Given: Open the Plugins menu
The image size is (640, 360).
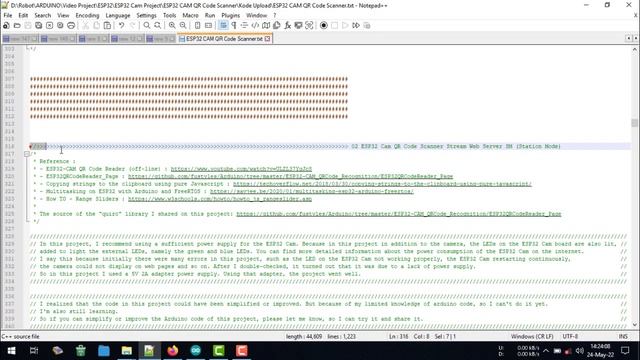Looking at the screenshot, I should (x=231, y=15).
